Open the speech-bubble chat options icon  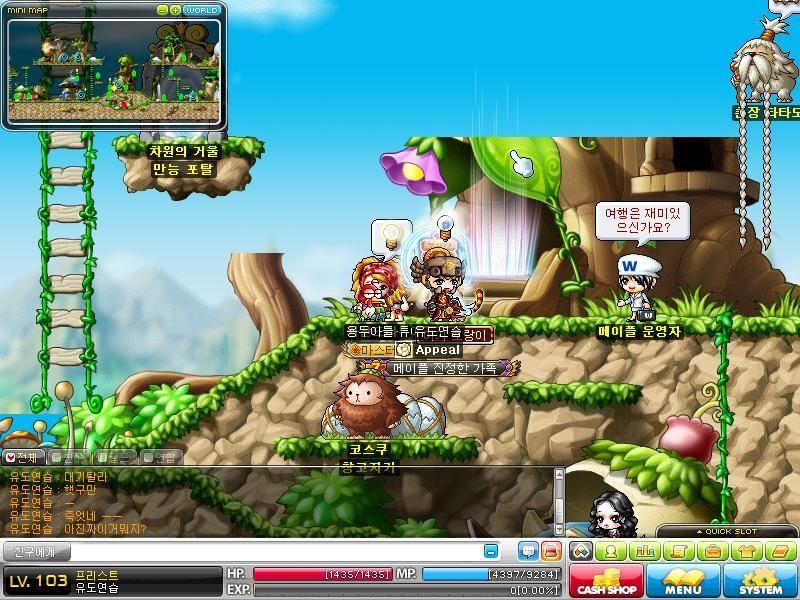[x=528, y=551]
